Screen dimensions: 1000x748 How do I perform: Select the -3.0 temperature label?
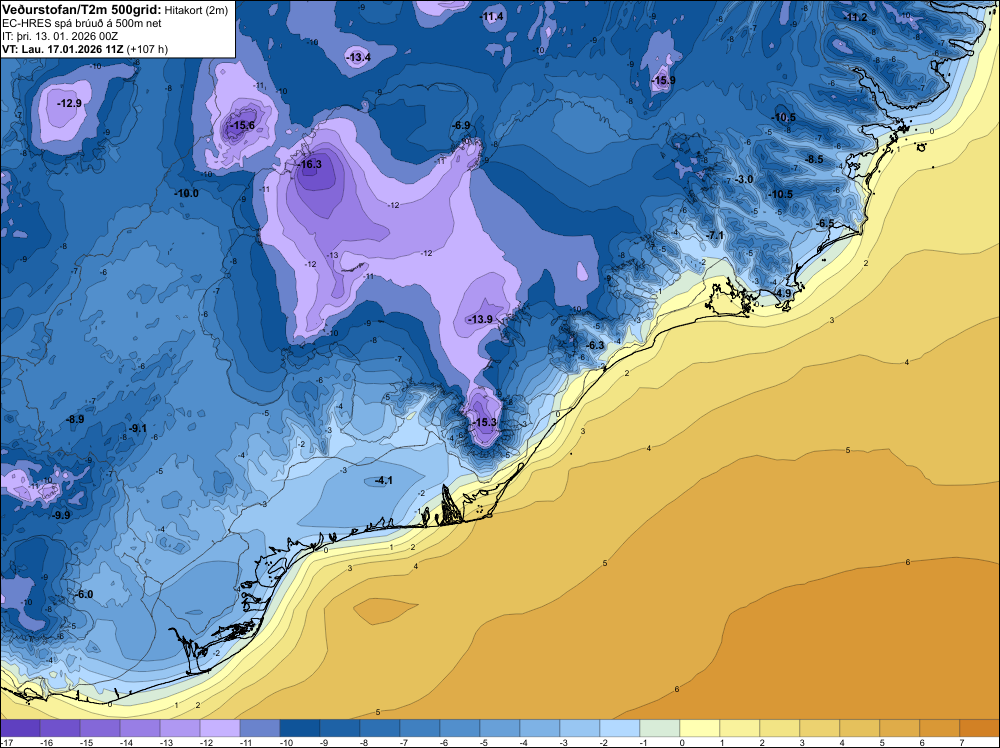click(x=744, y=179)
